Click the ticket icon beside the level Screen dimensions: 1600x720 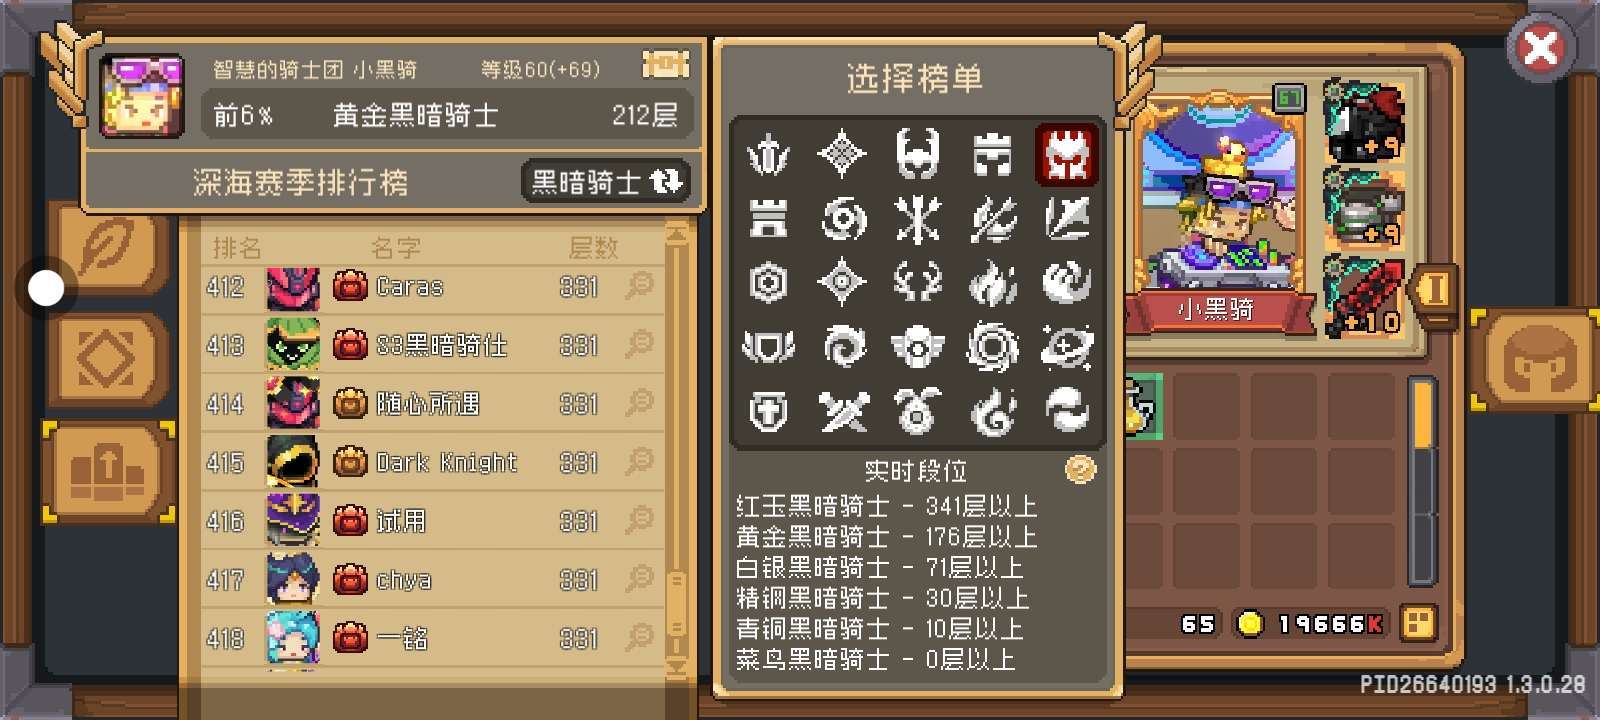pos(665,66)
